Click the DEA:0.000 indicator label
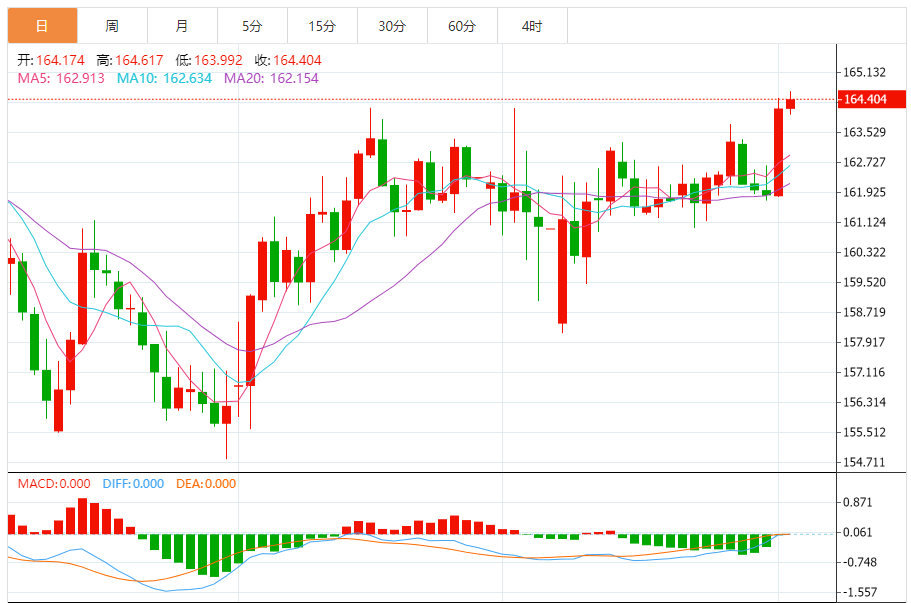911x603 pixels. click(206, 483)
